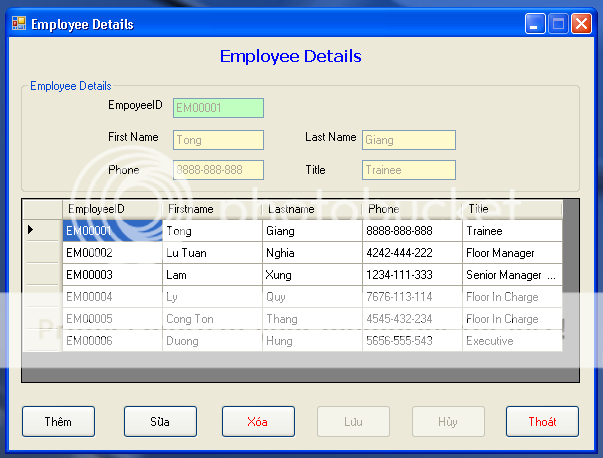The image size is (603, 458).
Task: Select cell EM00002
Action: (112, 253)
